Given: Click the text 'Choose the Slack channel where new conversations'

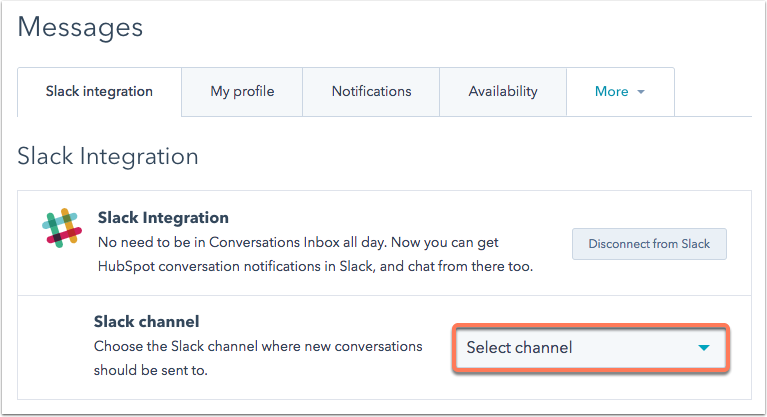Looking at the screenshot, I should (x=258, y=346).
